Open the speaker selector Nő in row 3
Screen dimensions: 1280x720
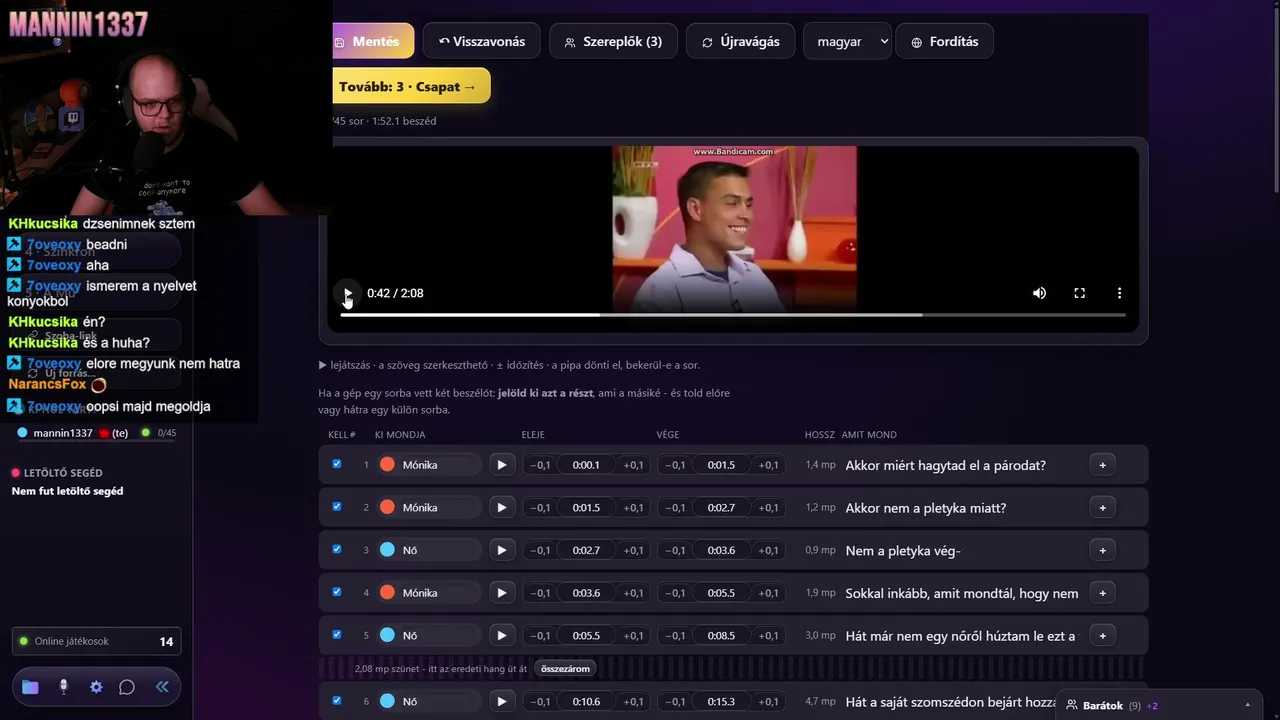click(429, 550)
